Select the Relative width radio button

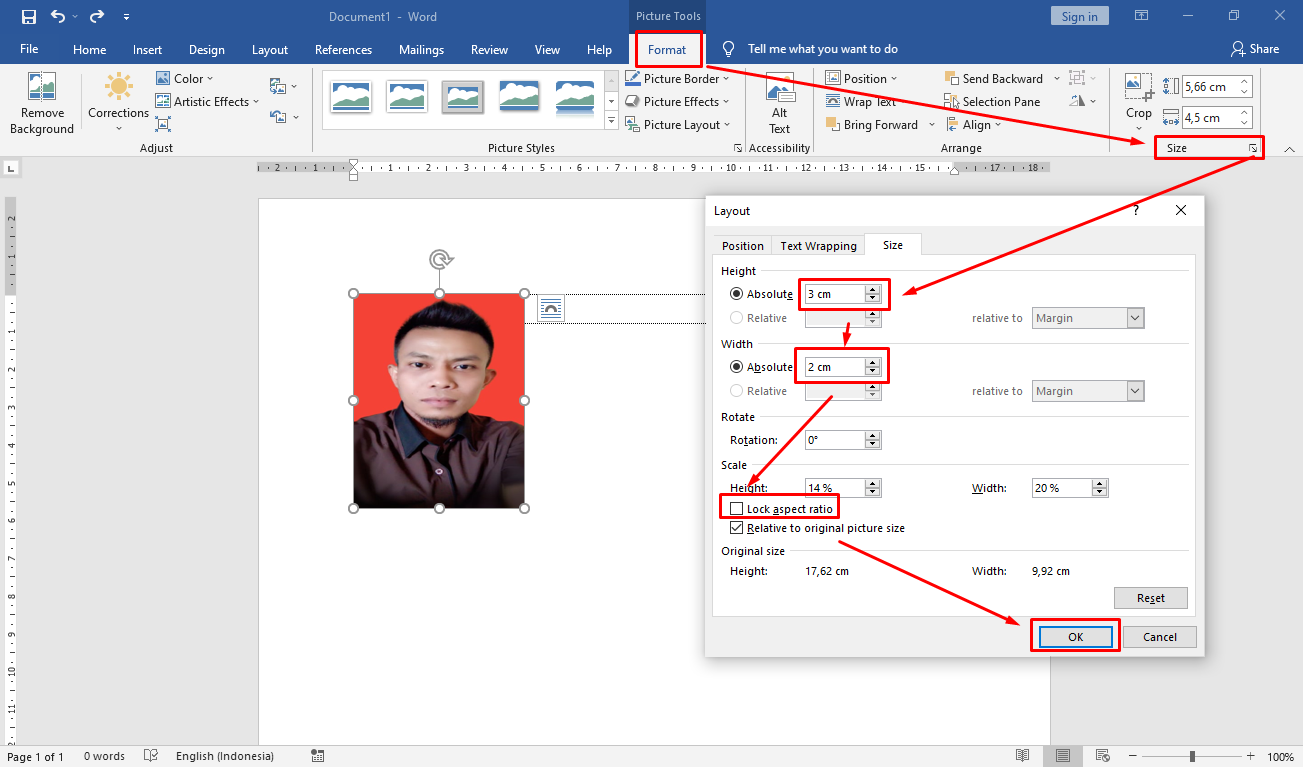[x=737, y=391]
